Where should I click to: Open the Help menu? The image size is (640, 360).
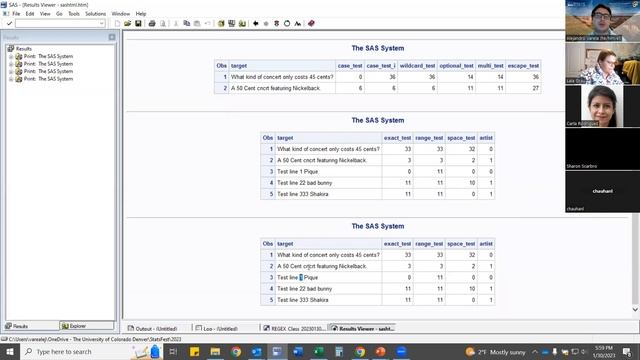click(x=141, y=14)
